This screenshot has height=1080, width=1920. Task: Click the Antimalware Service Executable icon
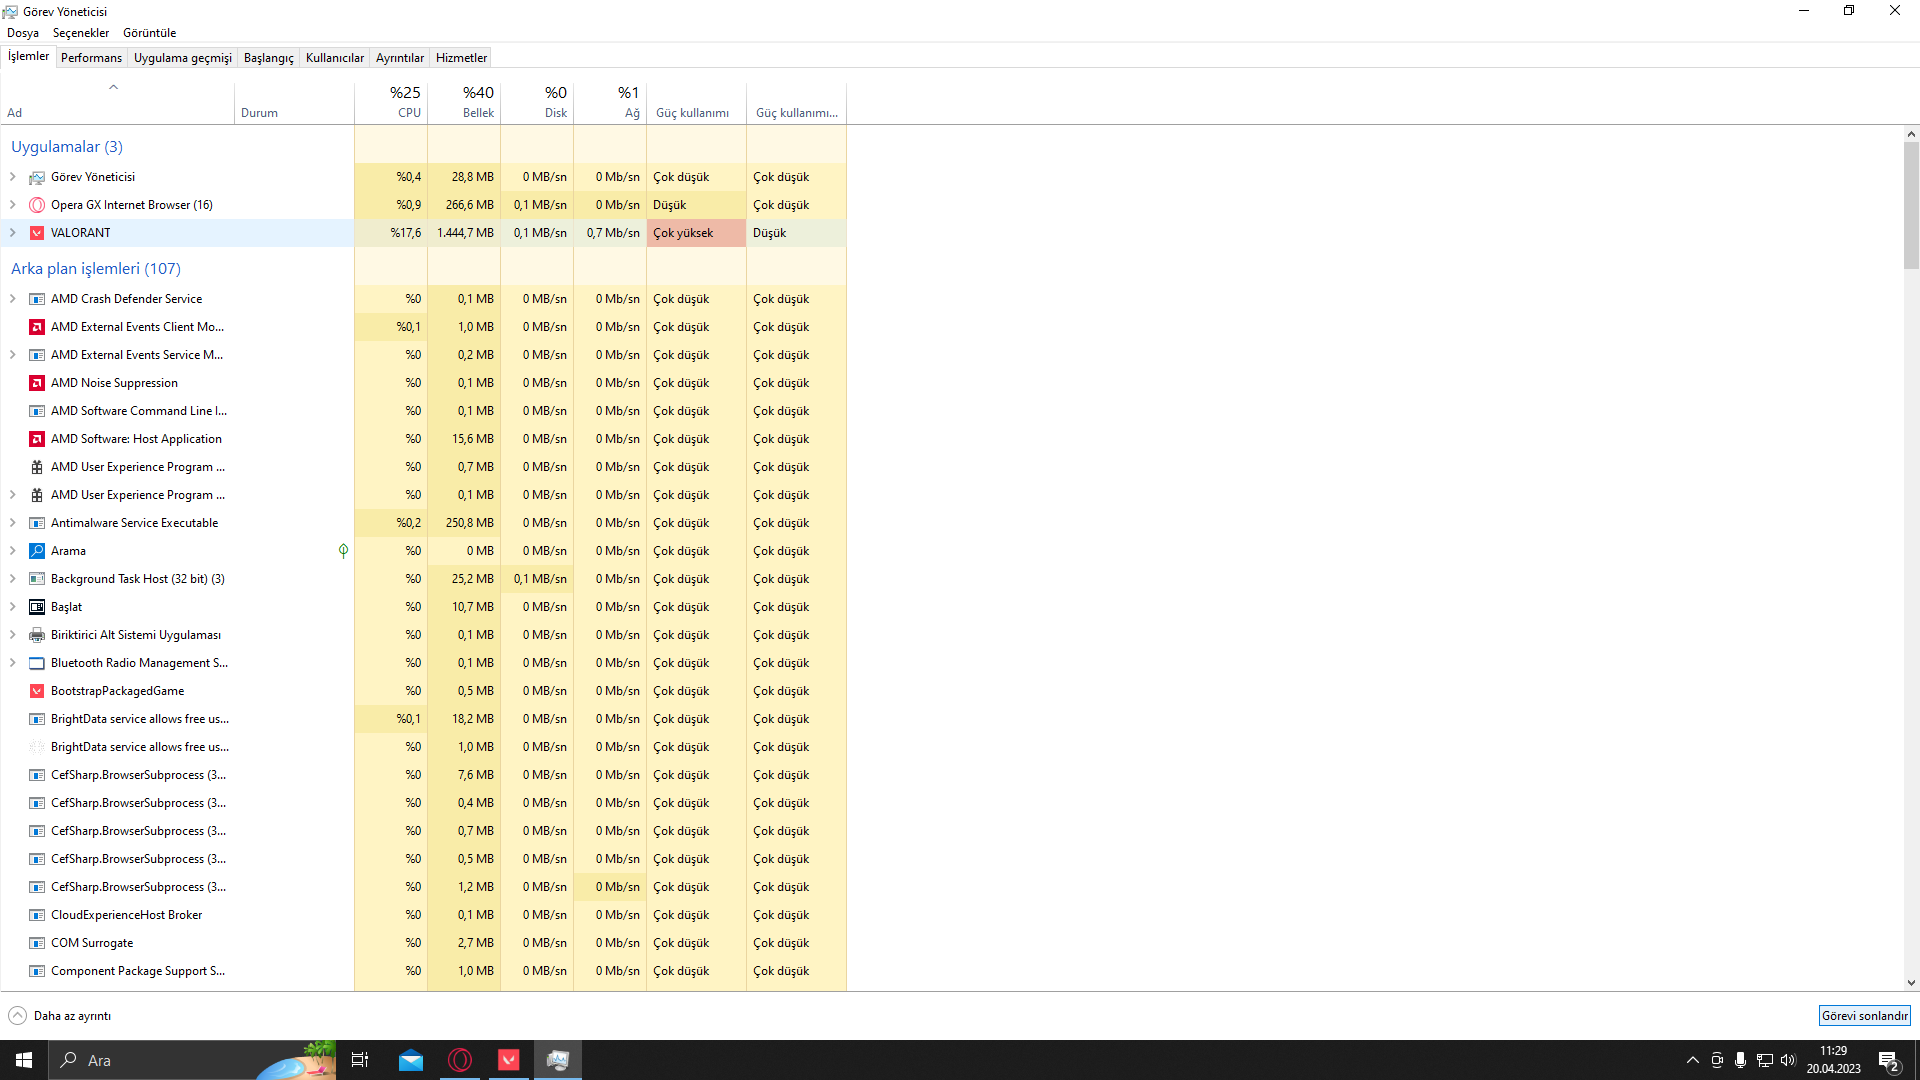tap(37, 523)
